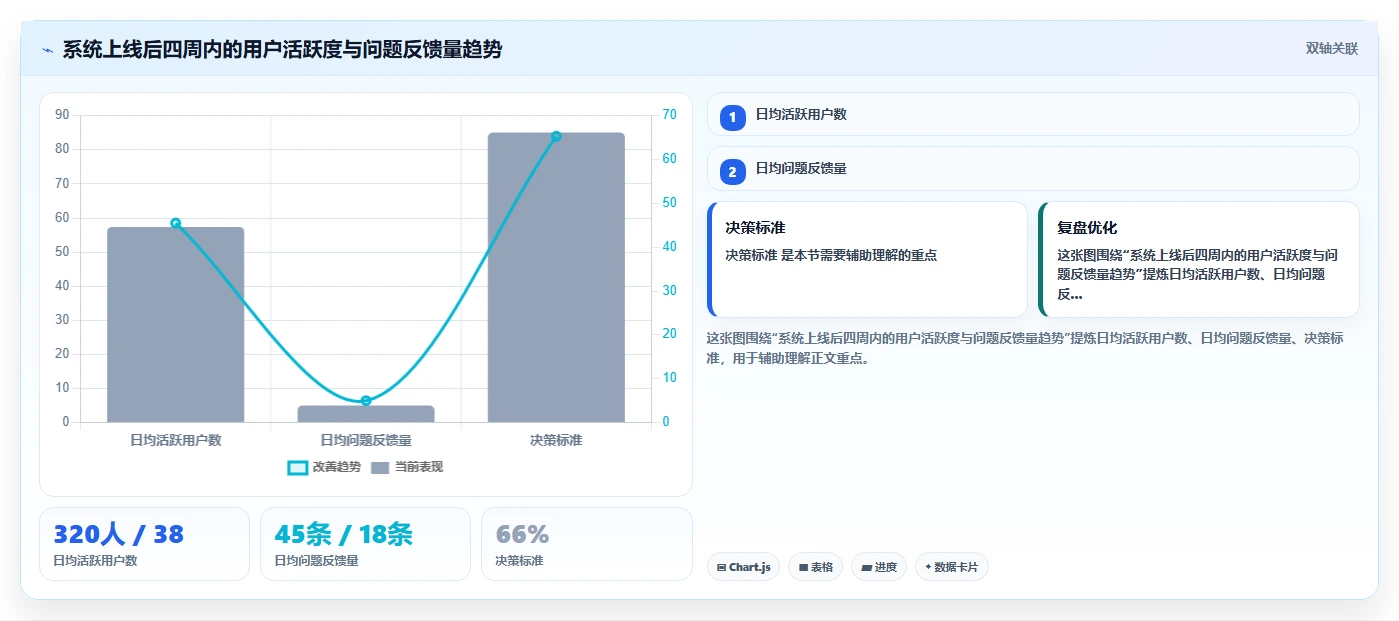Viewport: 1399px width, 621px height.
Task: Select the tall 决策标准 bar
Action: coord(556,277)
